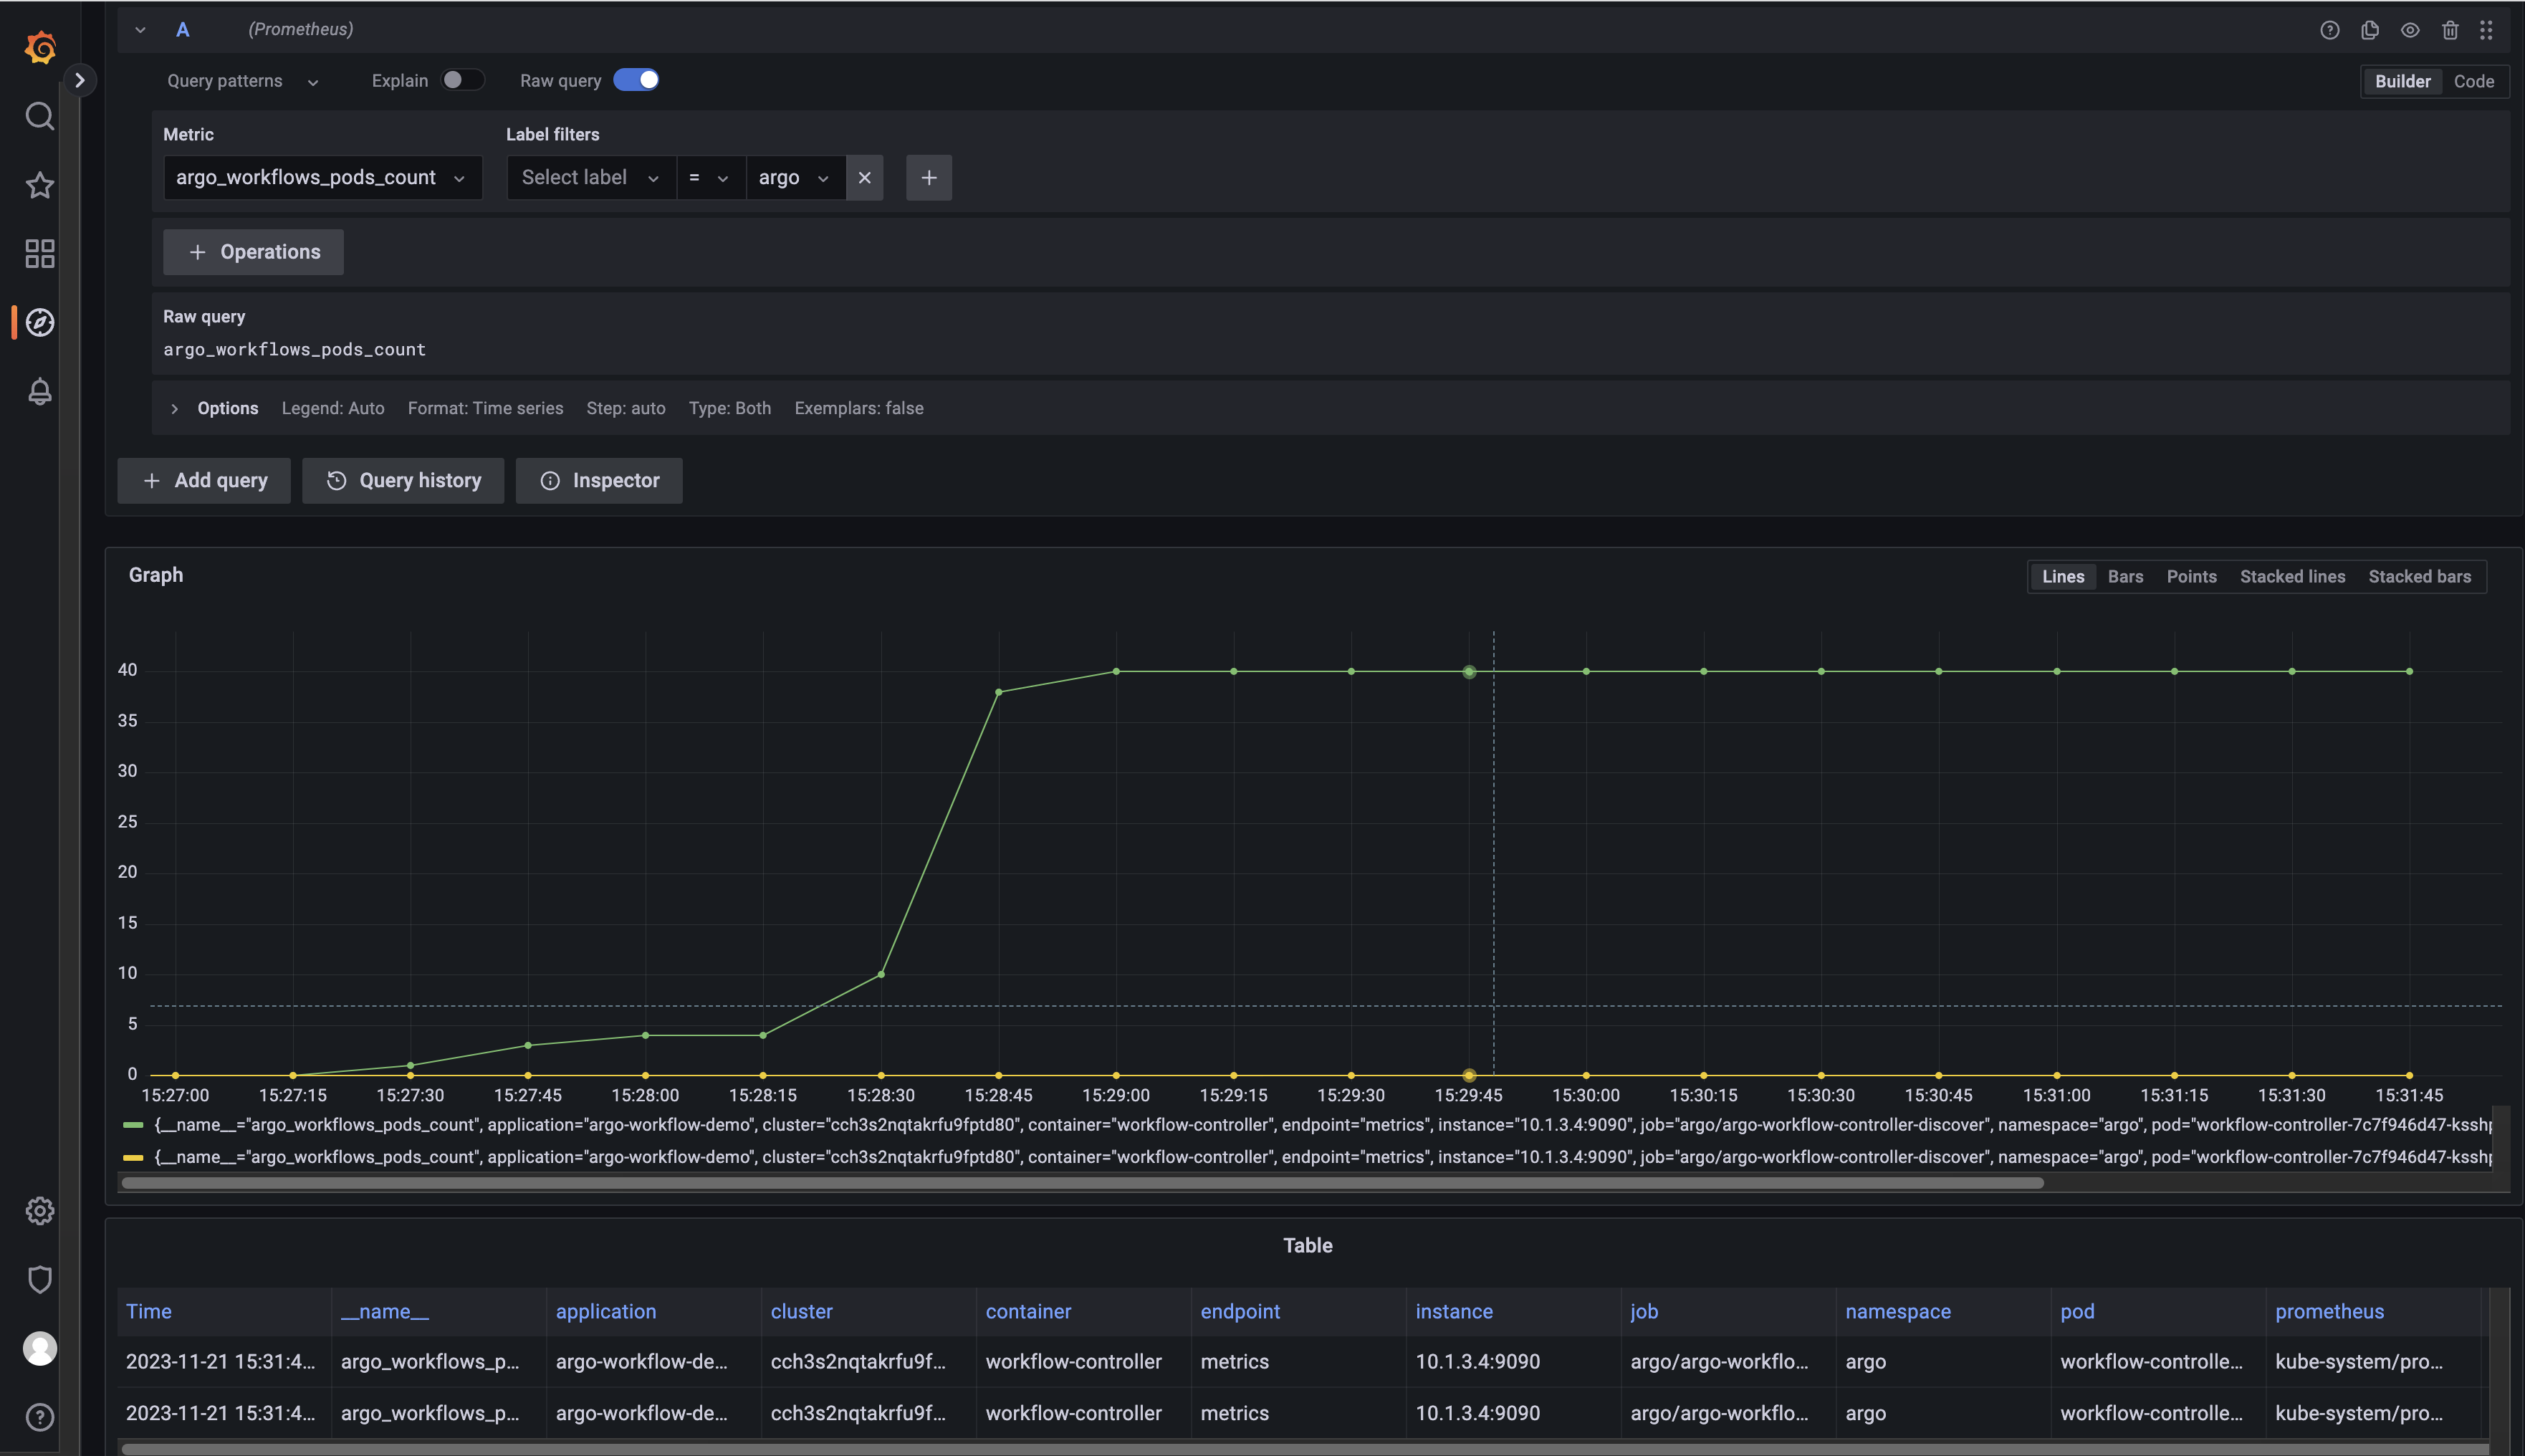This screenshot has height=1456, width=2525.
Task: Open the Select label dropdown
Action: [x=590, y=177]
